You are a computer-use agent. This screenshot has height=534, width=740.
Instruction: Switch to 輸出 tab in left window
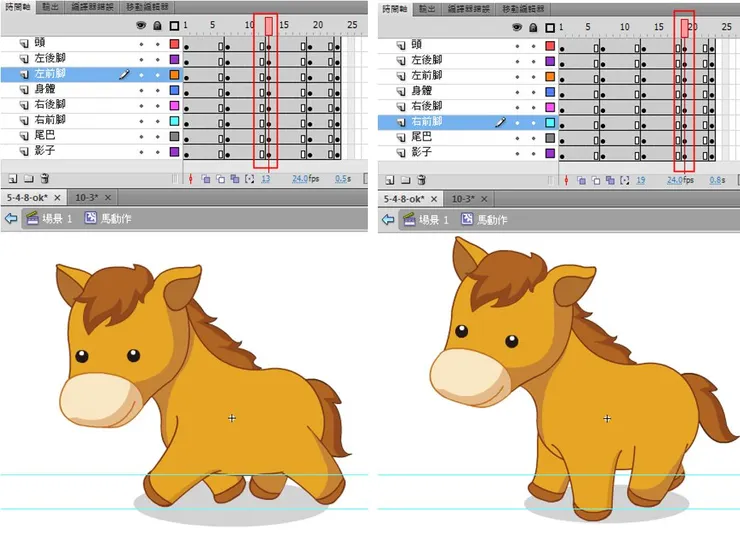click(x=50, y=7)
